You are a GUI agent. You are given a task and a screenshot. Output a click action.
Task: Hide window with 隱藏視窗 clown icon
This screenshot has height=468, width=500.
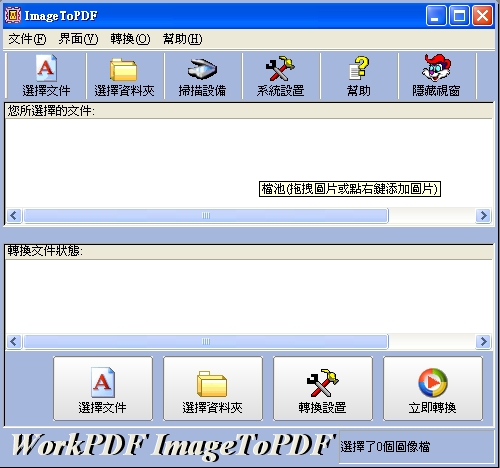pos(436,76)
